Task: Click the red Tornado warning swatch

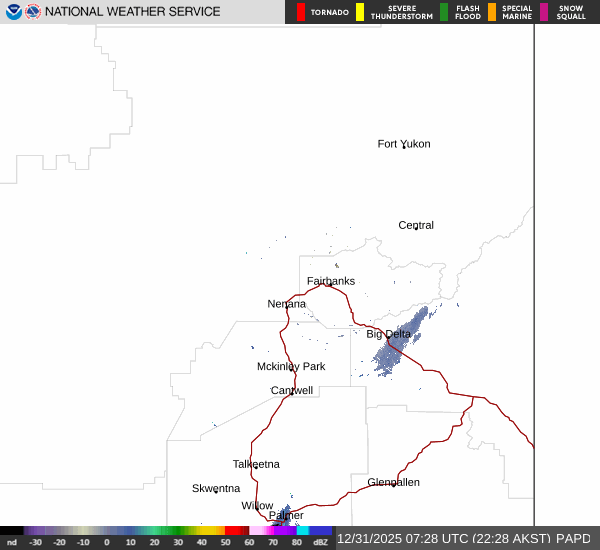Action: click(301, 12)
